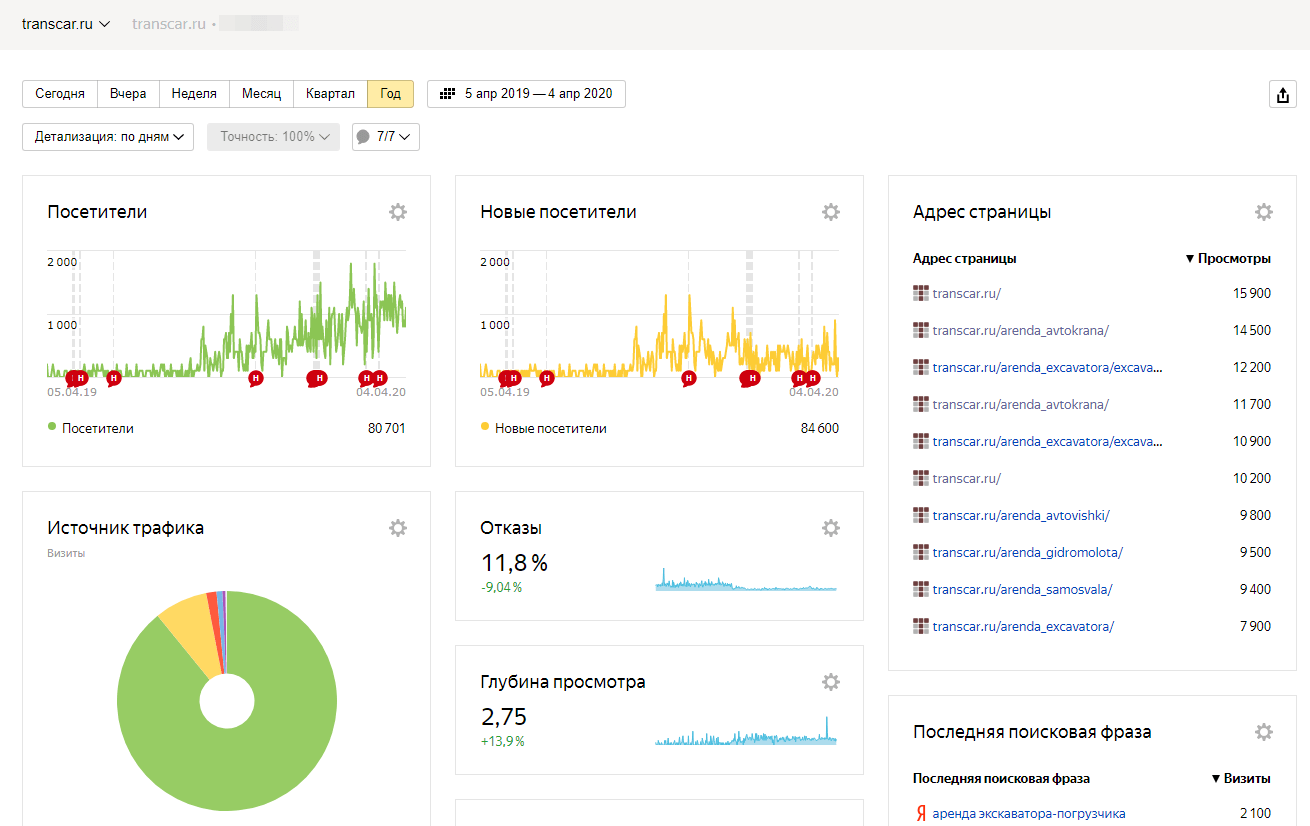Open transcar.ru/arenda_excavatora/ link with 7 900 views

click(x=1023, y=627)
